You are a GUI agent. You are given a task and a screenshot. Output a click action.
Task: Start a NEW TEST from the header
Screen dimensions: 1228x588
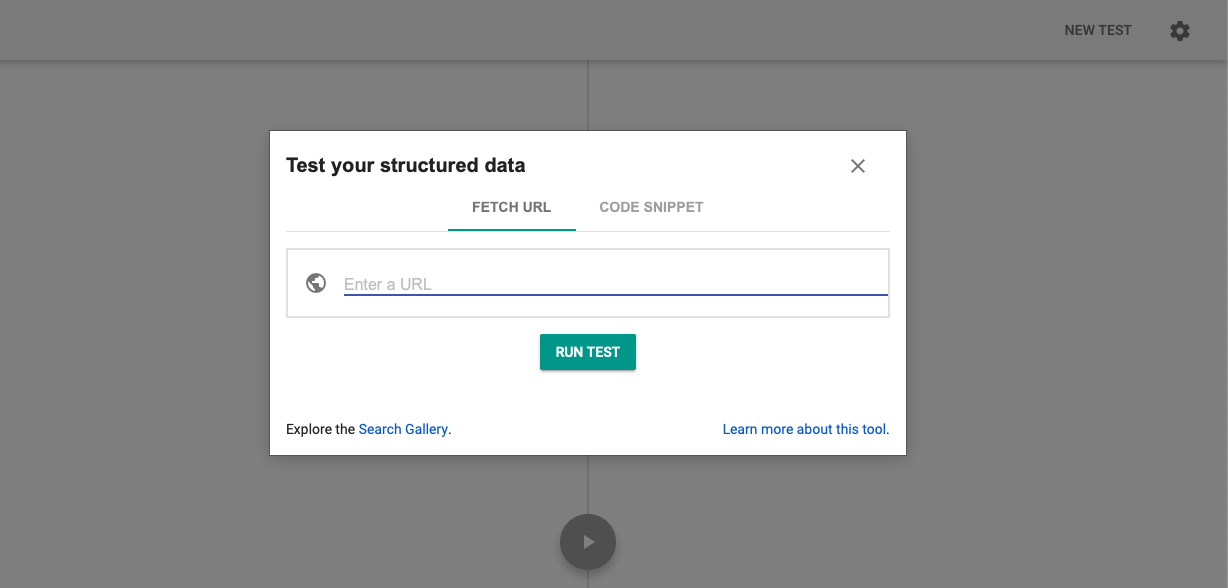click(1098, 30)
